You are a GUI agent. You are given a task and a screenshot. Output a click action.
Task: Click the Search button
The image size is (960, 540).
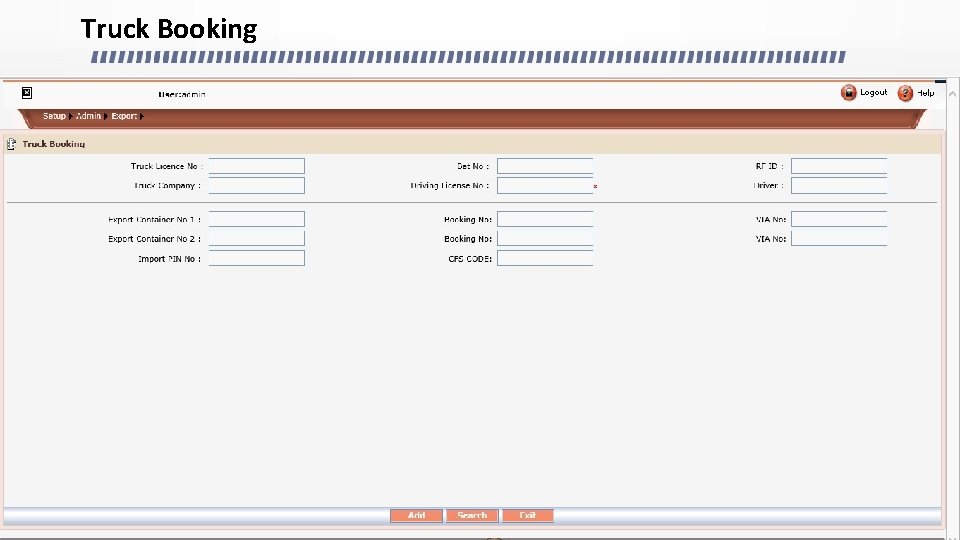(472, 516)
